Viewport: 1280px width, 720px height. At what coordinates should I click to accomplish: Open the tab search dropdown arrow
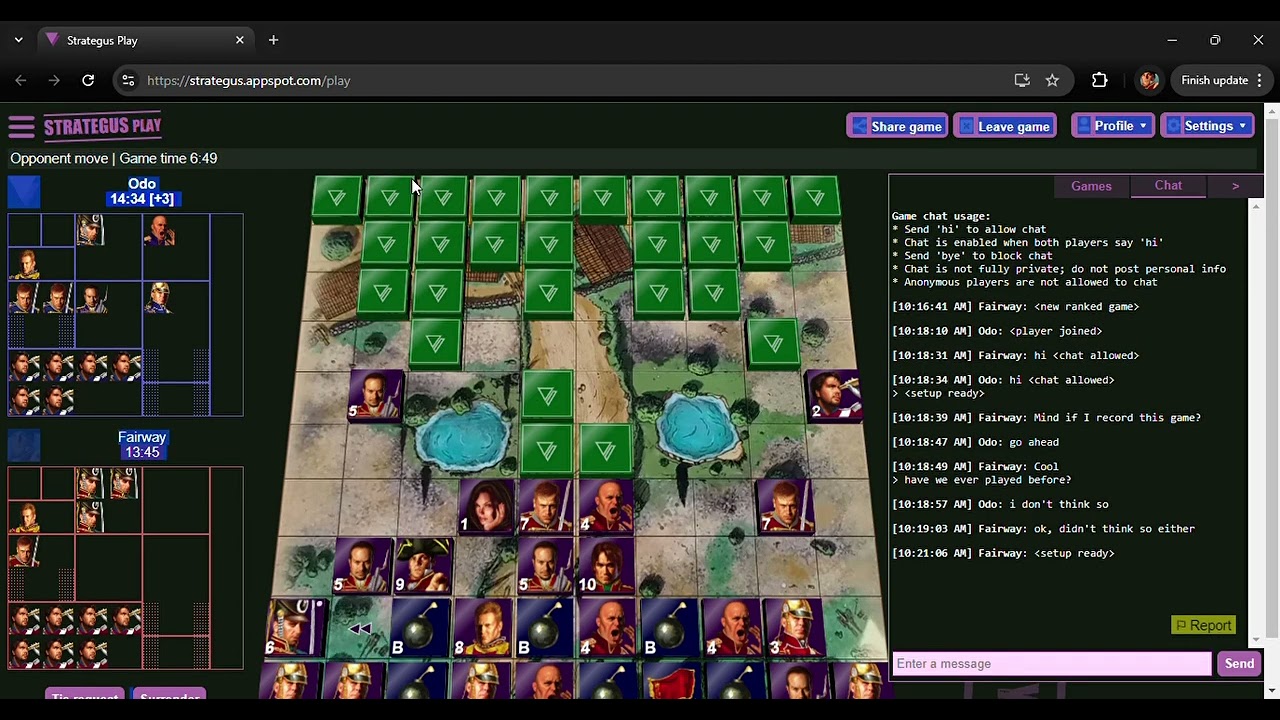pyautogui.click(x=18, y=40)
